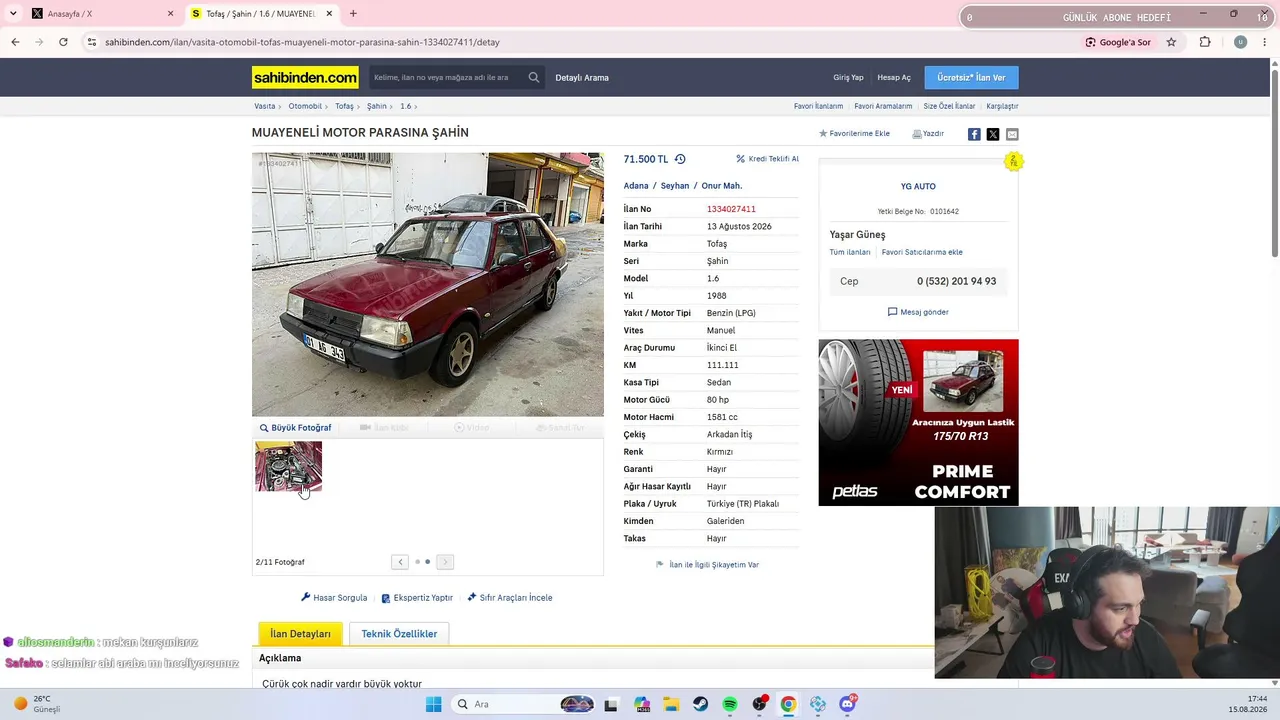Click Vasıta in the breadcrumb
1280x720 pixels.
[x=264, y=106]
